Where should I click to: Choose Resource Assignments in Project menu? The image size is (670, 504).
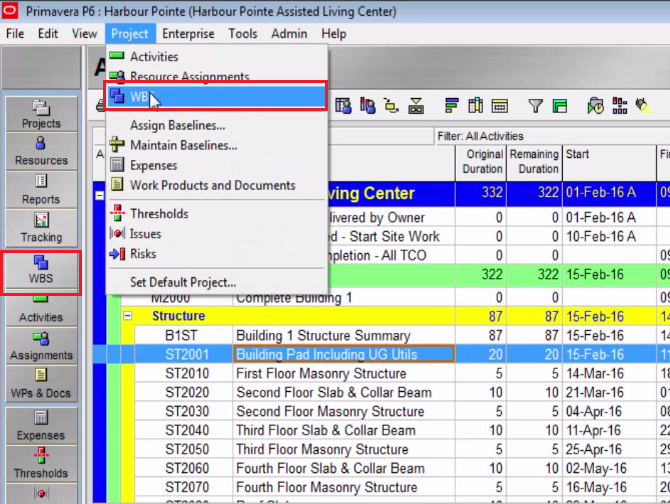217,76
